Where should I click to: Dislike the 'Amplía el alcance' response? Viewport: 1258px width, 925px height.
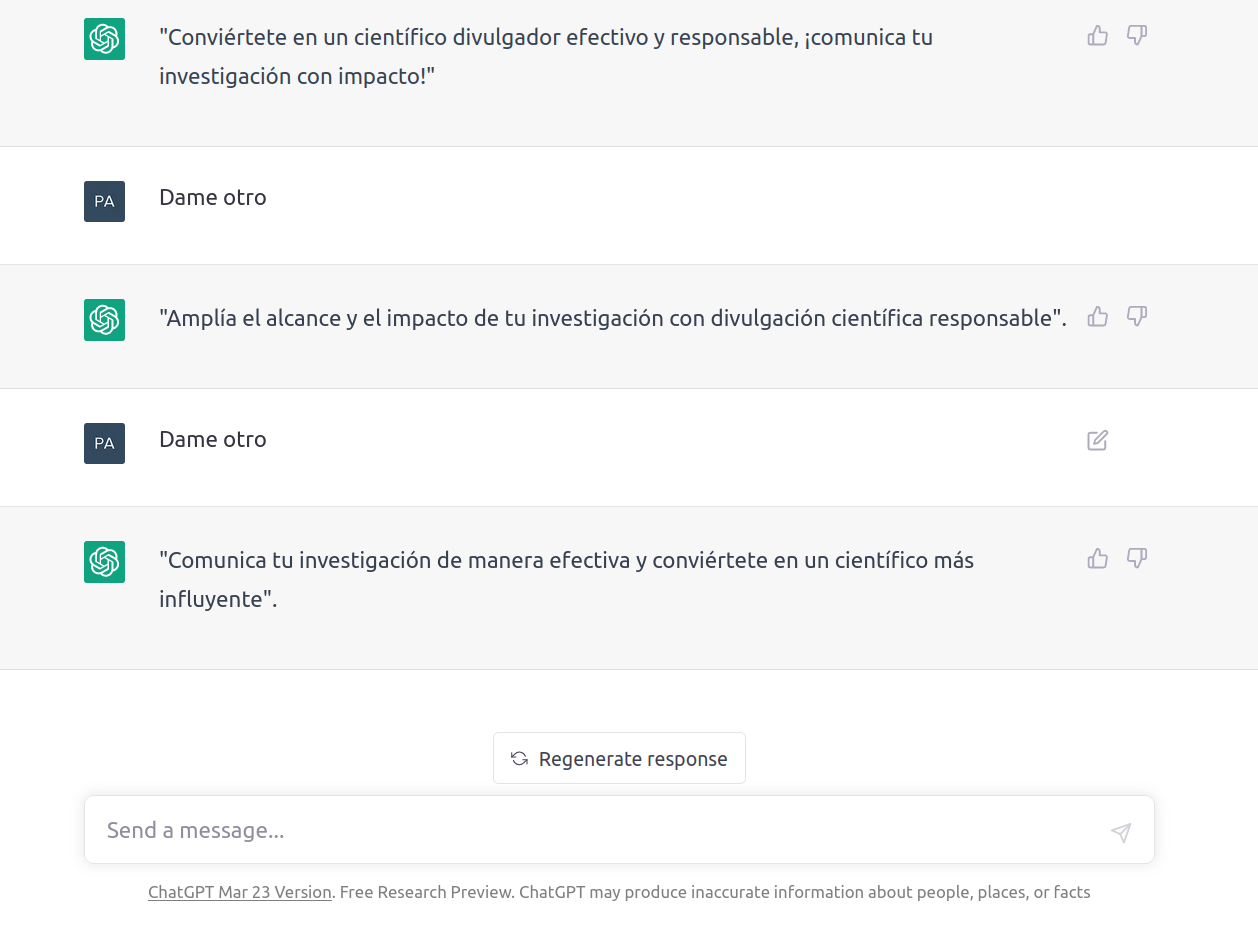pos(1136,317)
